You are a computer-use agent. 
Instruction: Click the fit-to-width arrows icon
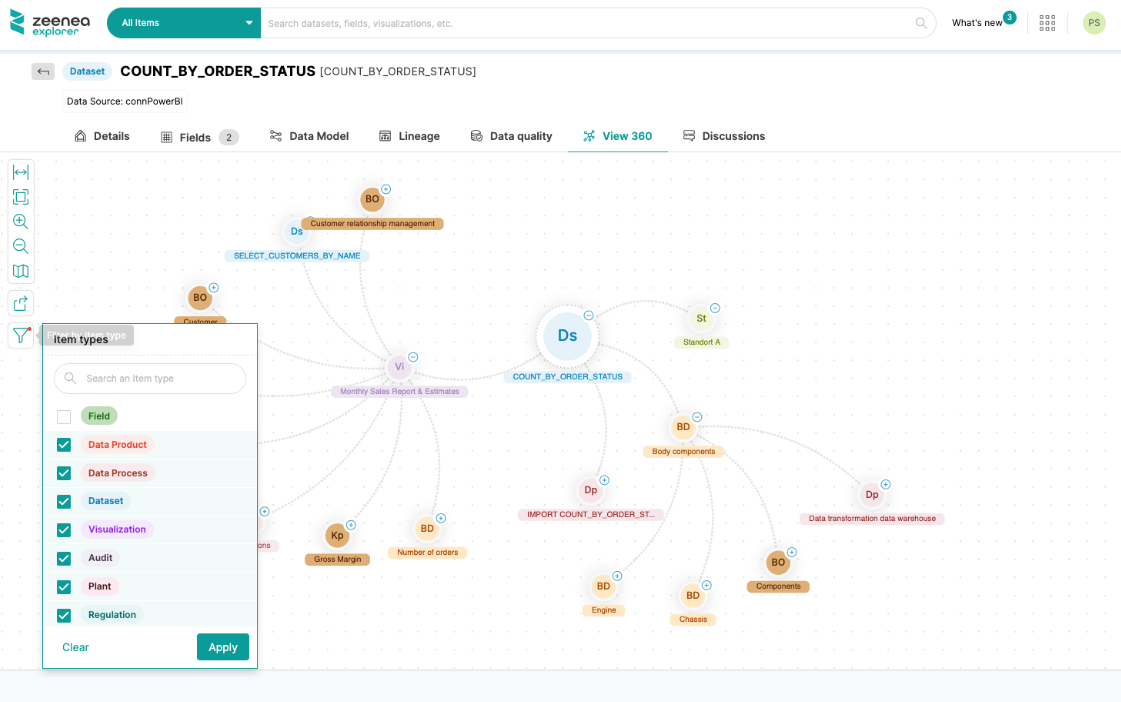pyautogui.click(x=20, y=173)
